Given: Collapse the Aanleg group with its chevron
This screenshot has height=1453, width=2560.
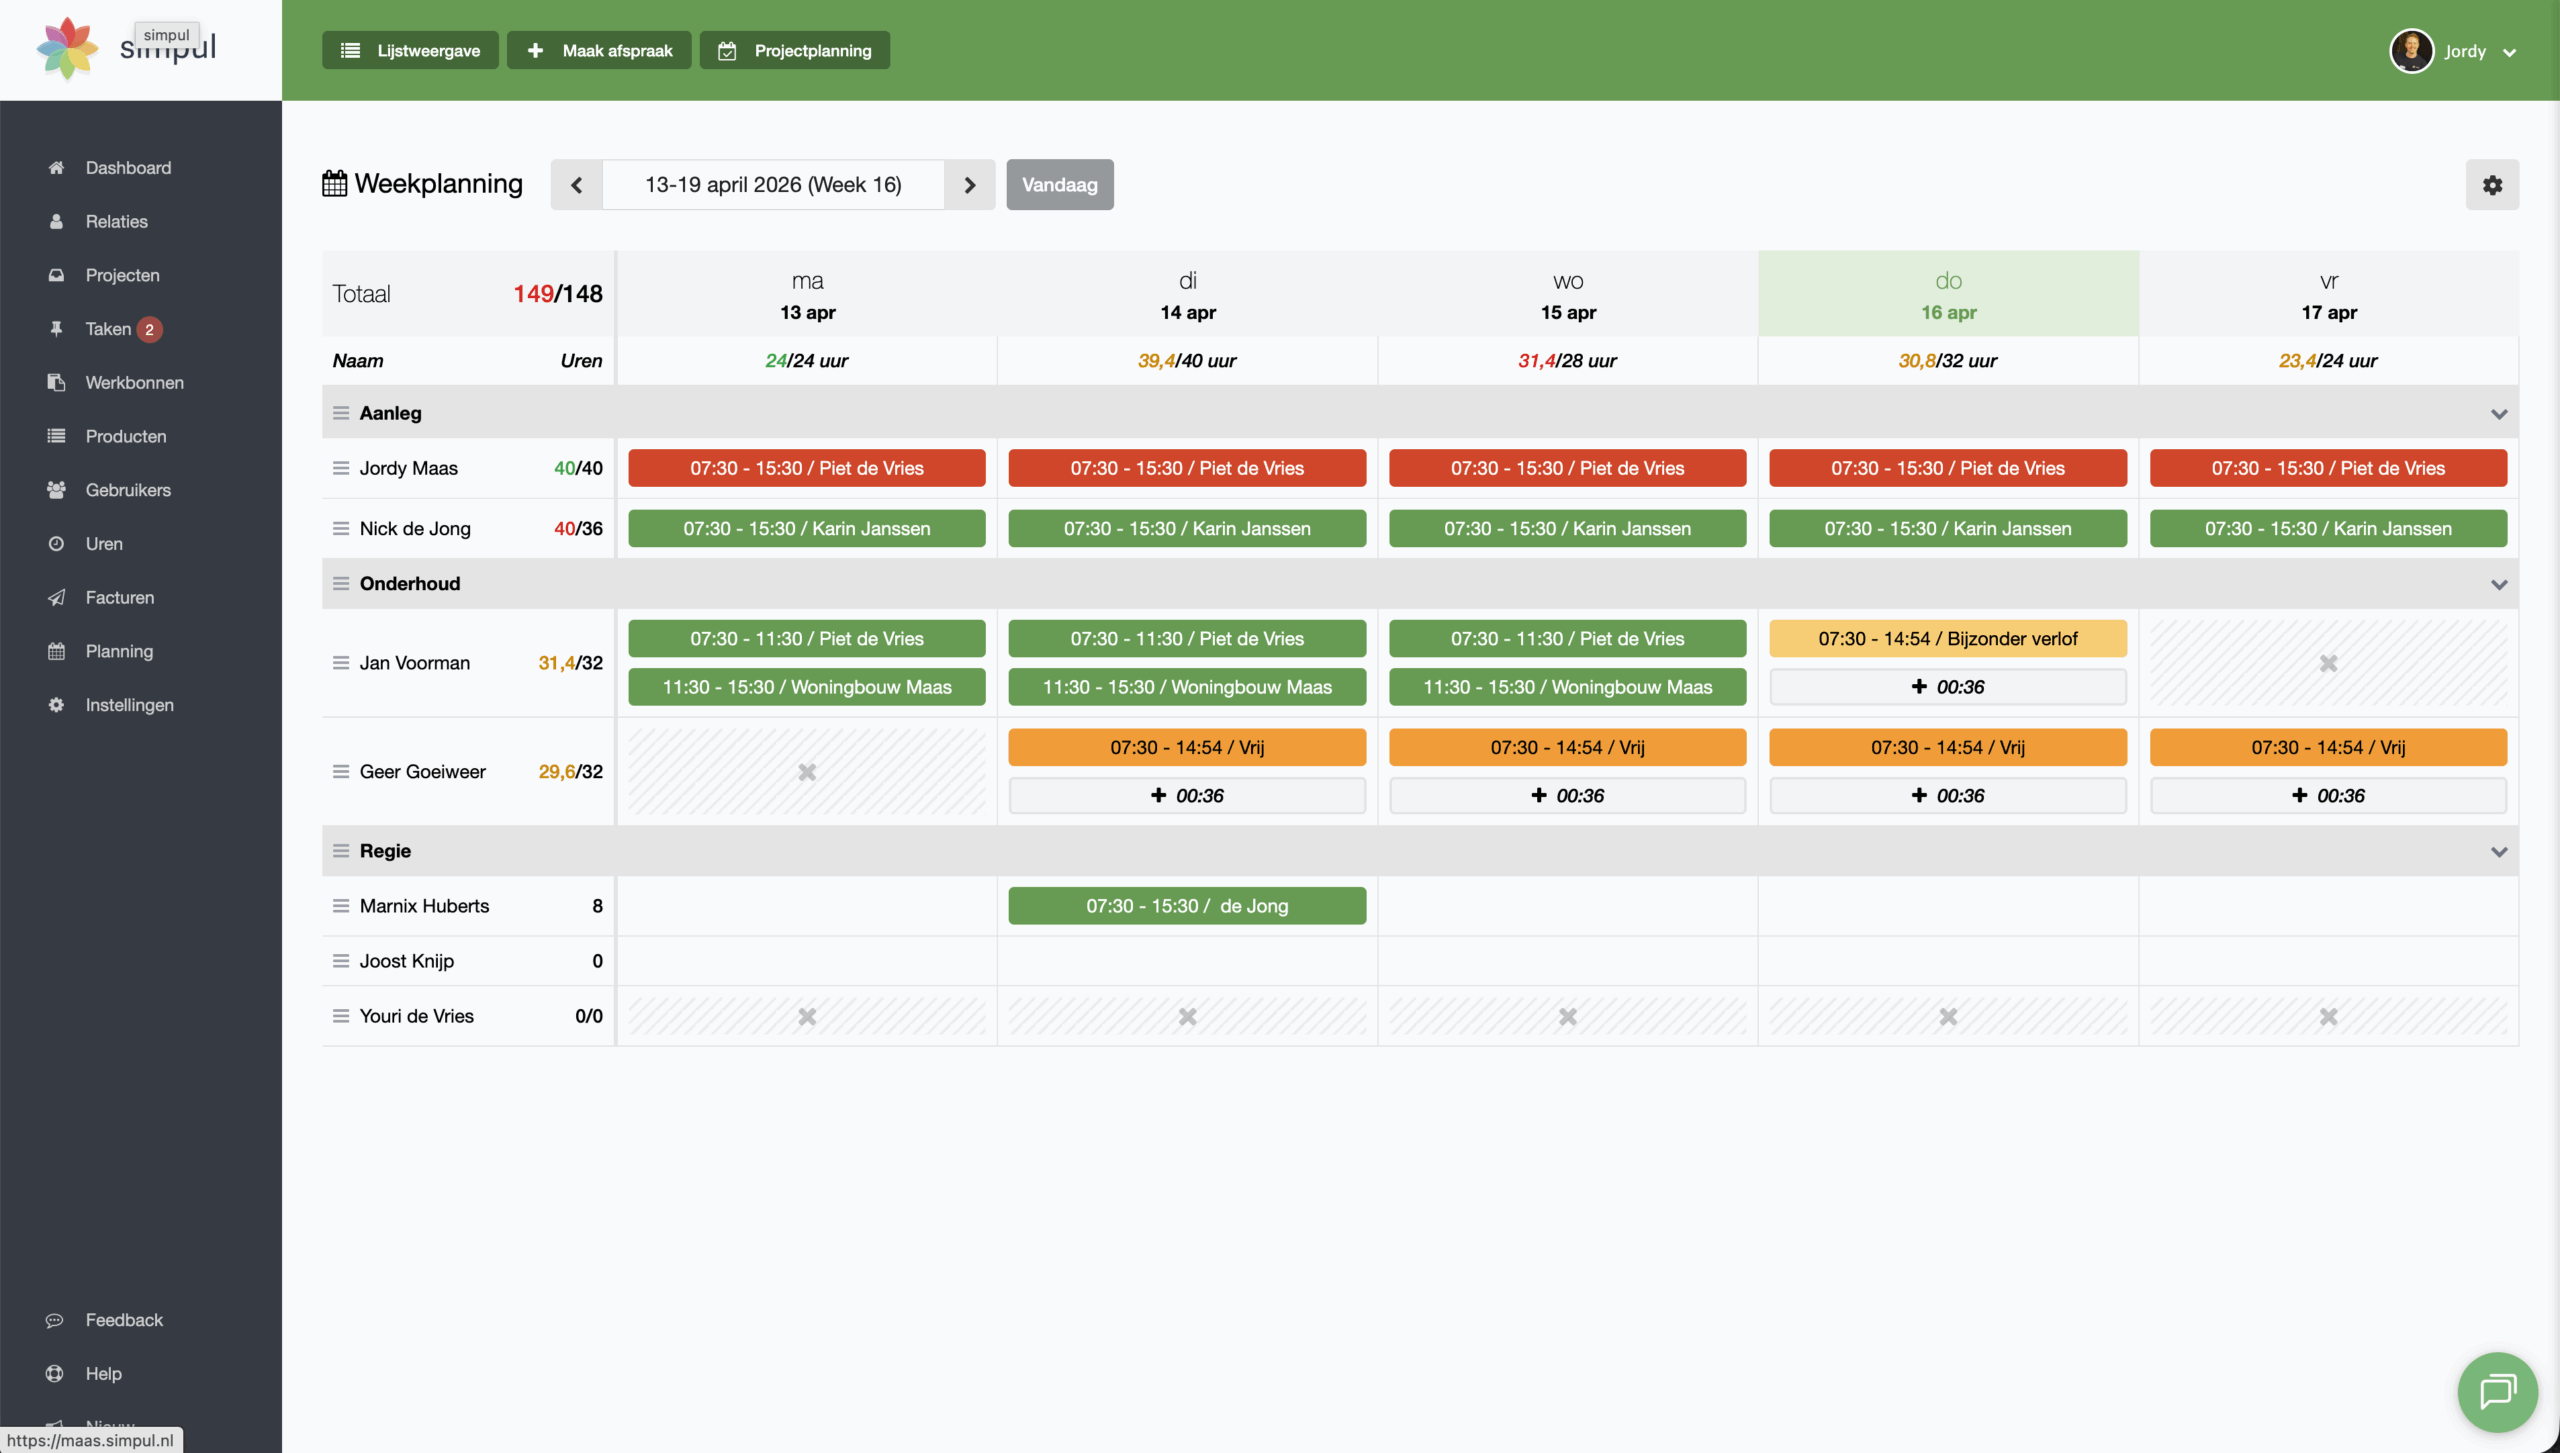Looking at the screenshot, I should [2498, 414].
